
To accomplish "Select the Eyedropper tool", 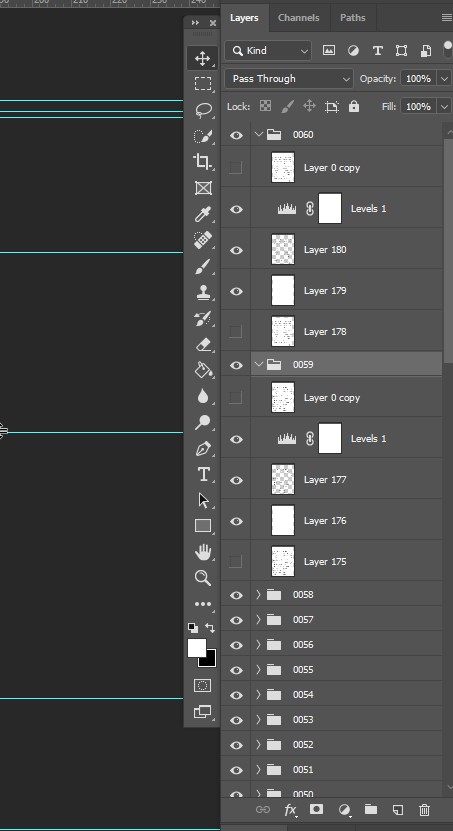I will click(x=202, y=214).
